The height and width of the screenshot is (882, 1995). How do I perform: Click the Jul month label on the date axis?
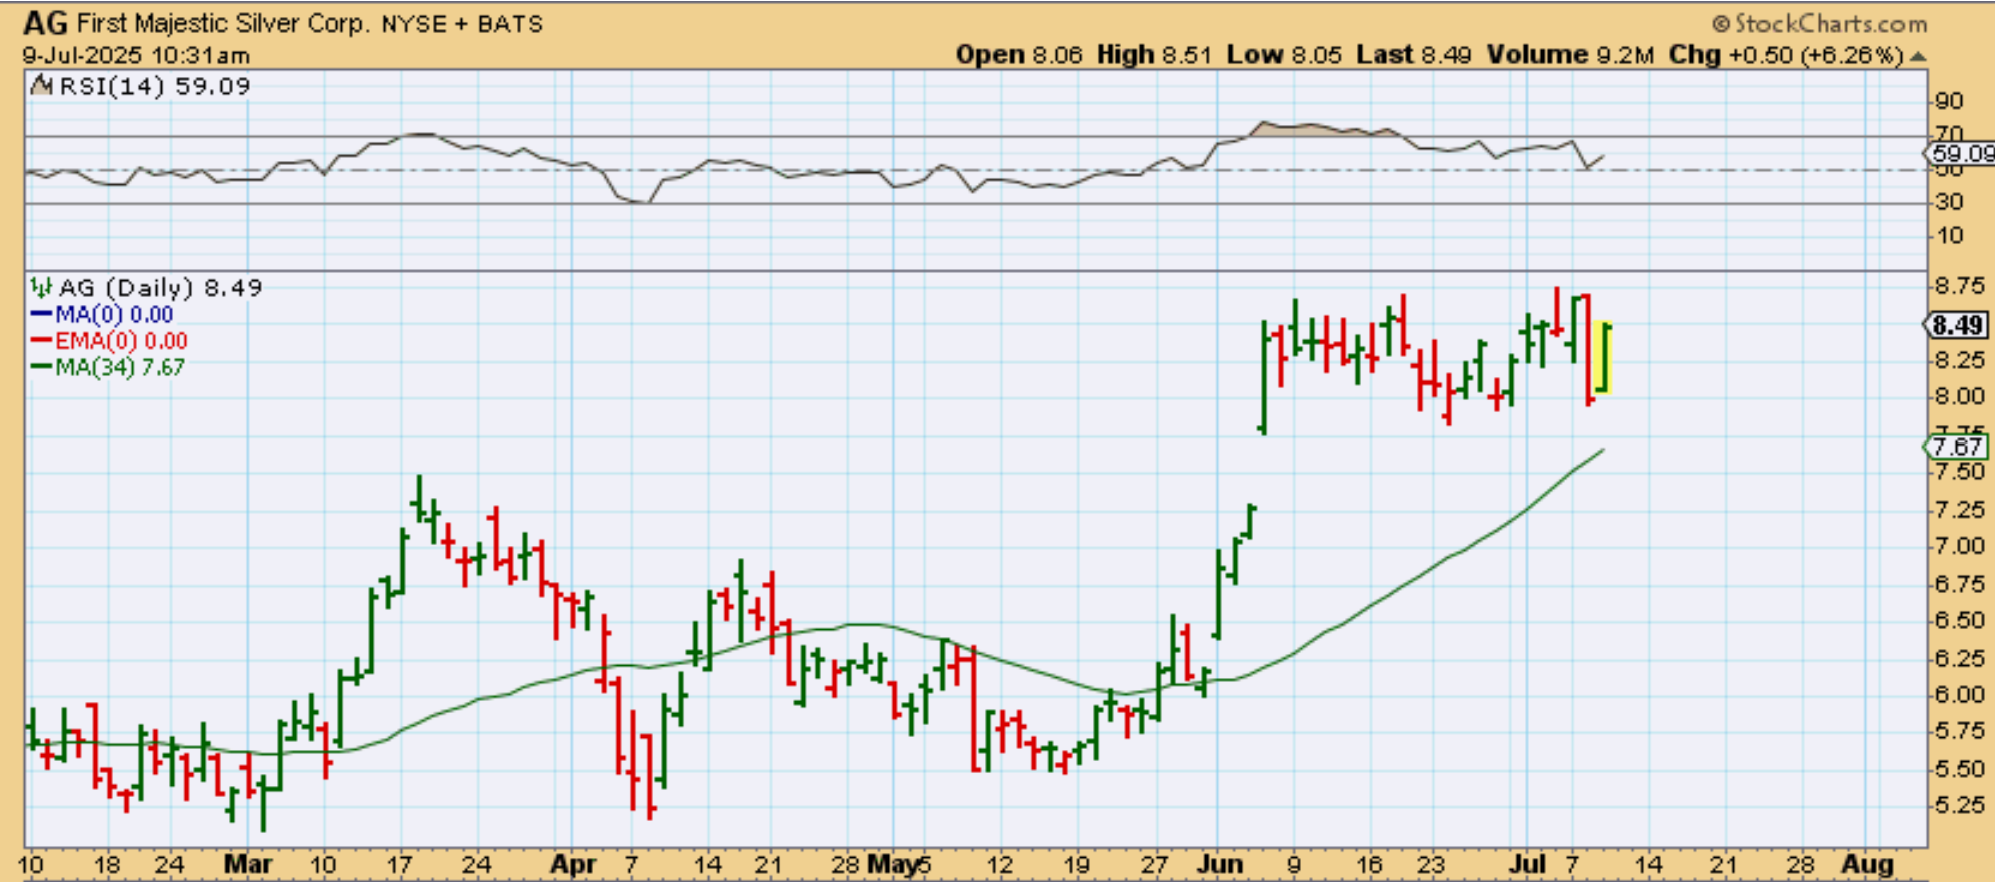[x=1527, y=864]
